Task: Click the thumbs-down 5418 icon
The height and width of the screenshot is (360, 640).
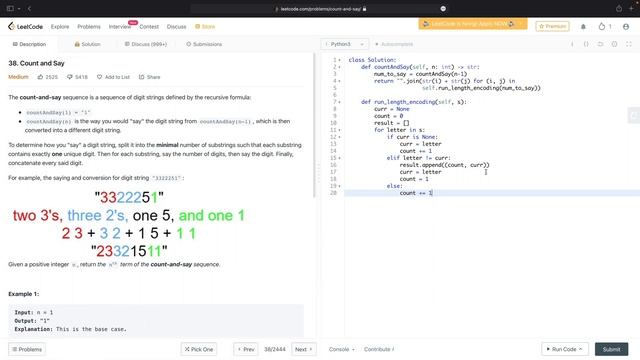Action: tap(70, 77)
